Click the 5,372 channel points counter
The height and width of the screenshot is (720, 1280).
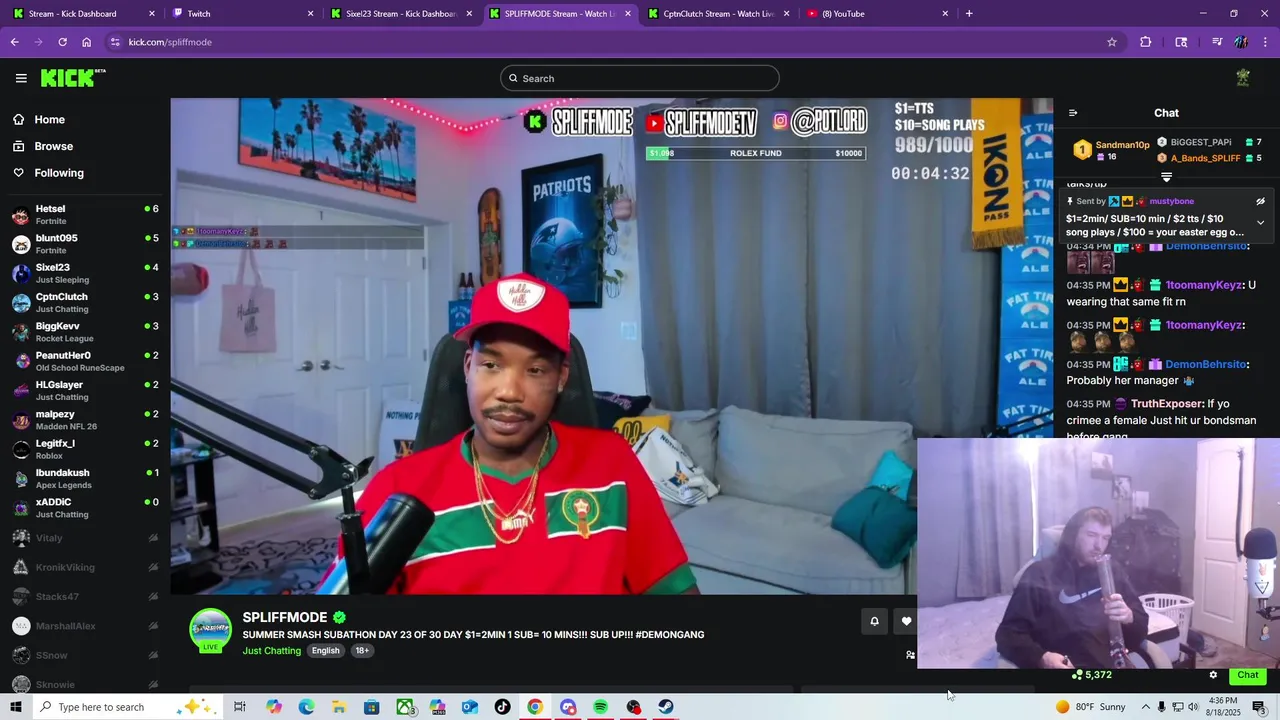tap(1091, 675)
